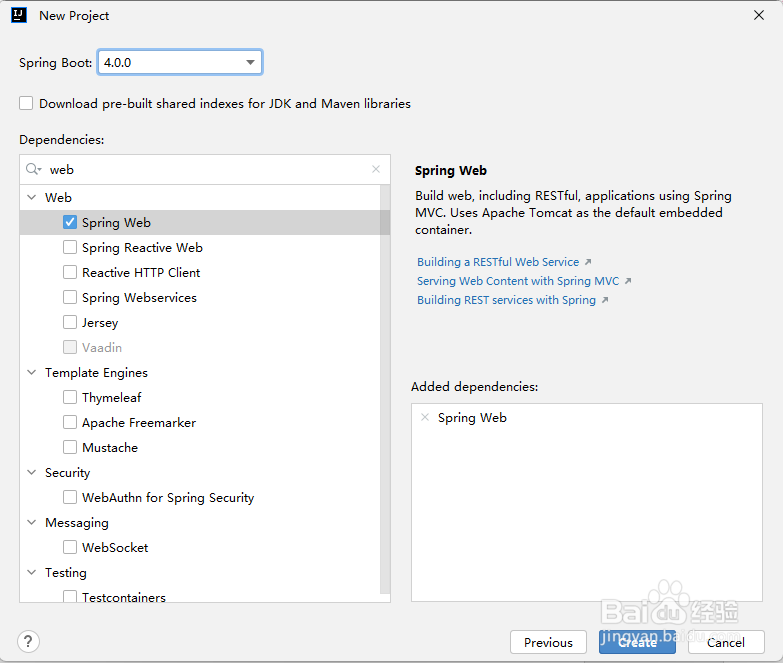Uncheck the Spring Web dependency
Screen dimensions: 783x663
click(70, 223)
